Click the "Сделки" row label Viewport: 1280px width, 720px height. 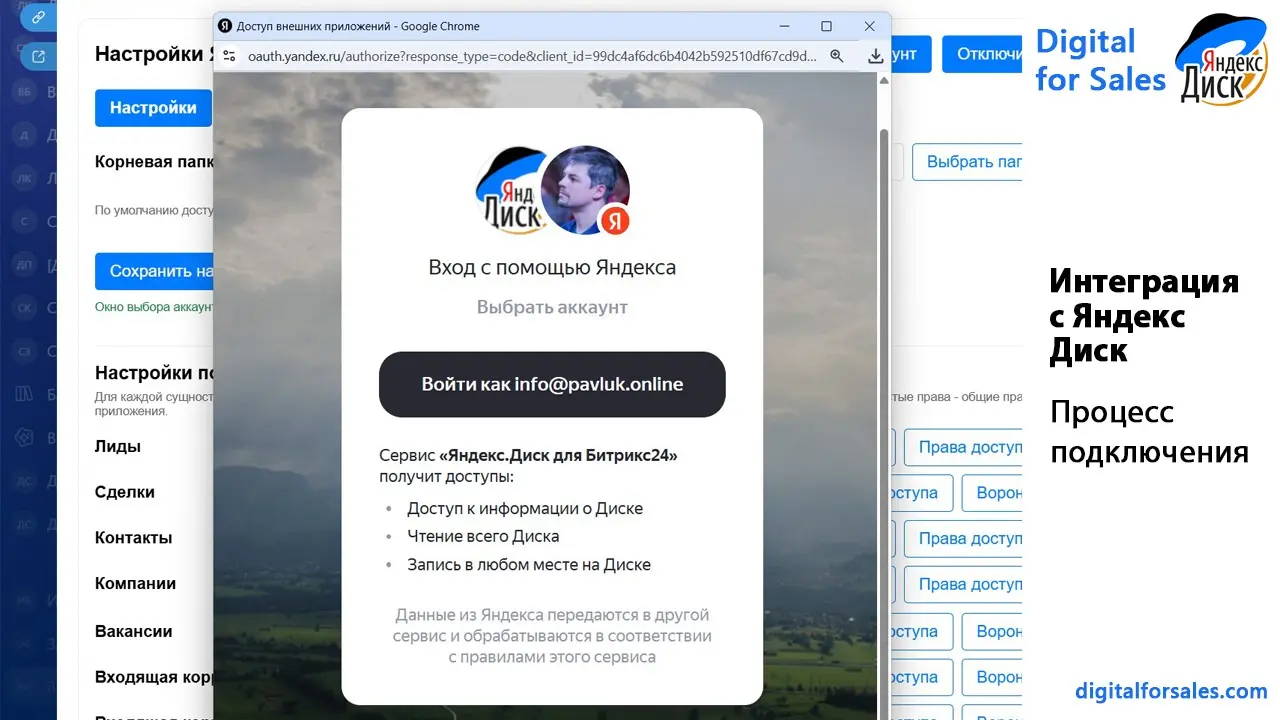click(x=125, y=492)
